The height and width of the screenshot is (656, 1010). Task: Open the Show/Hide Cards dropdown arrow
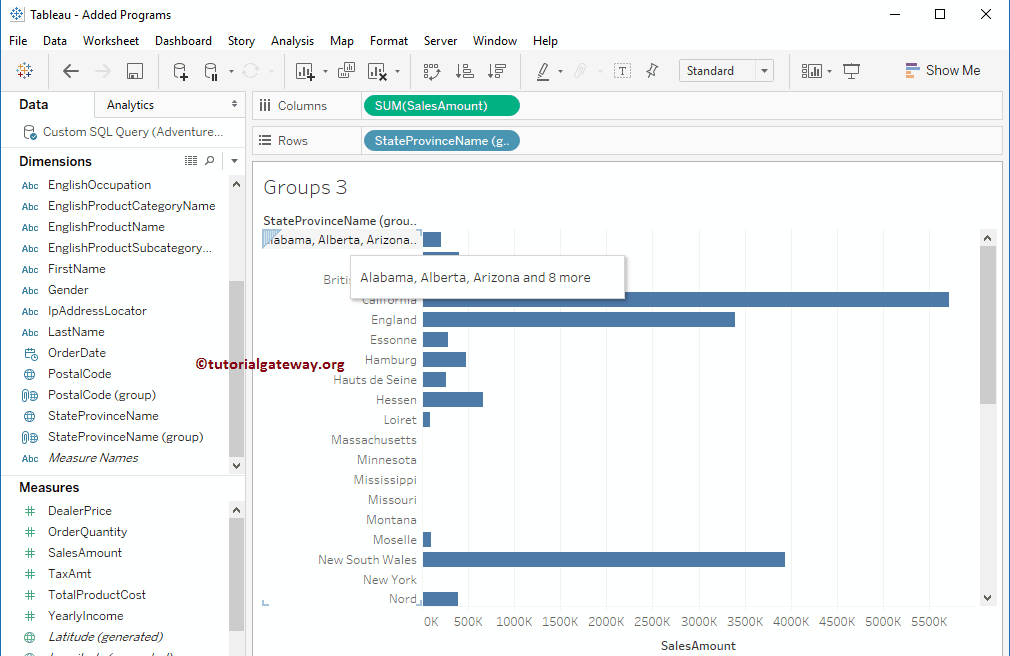pyautogui.click(x=829, y=71)
